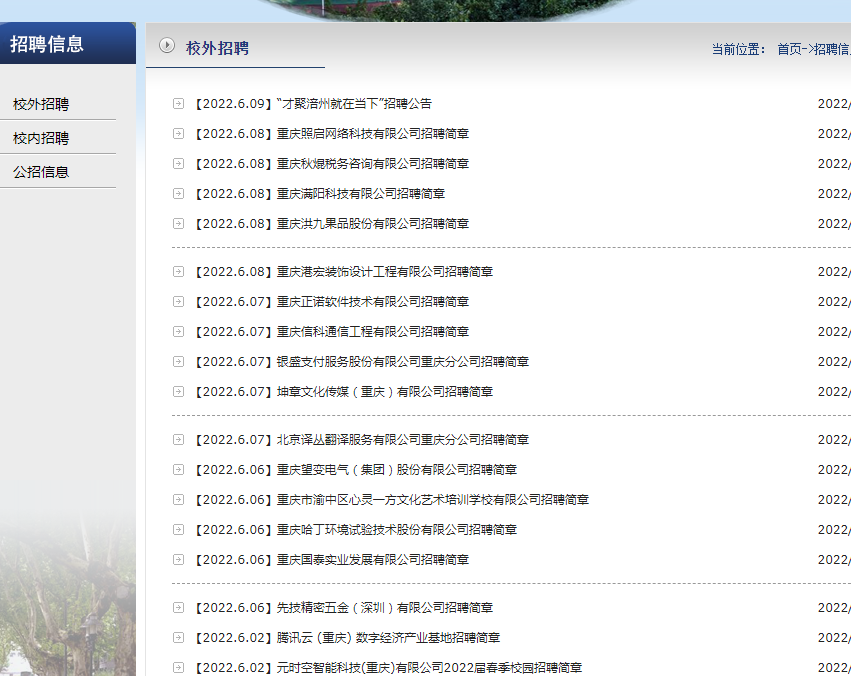Click the arrow icon beside 银盛支付服务 posting
This screenshot has width=851, height=676.
tap(178, 361)
